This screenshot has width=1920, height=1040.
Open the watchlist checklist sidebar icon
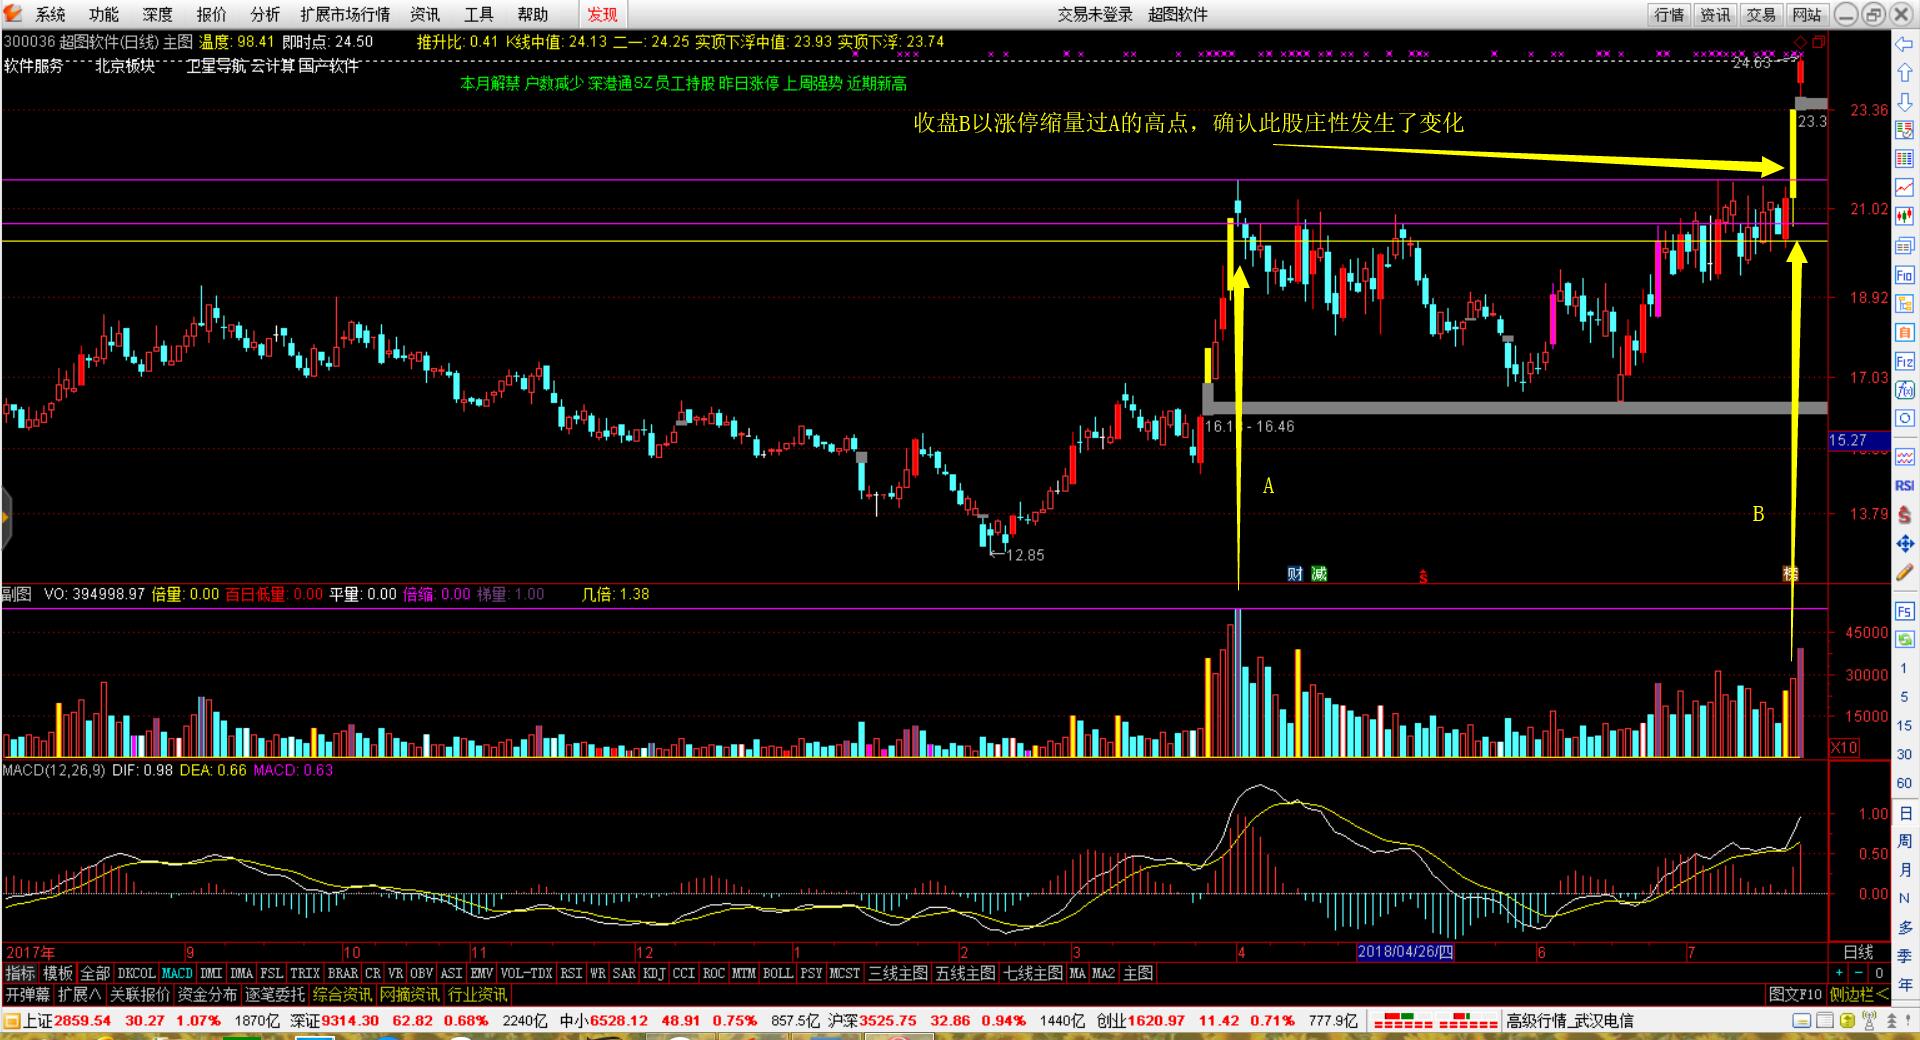click(x=1904, y=131)
